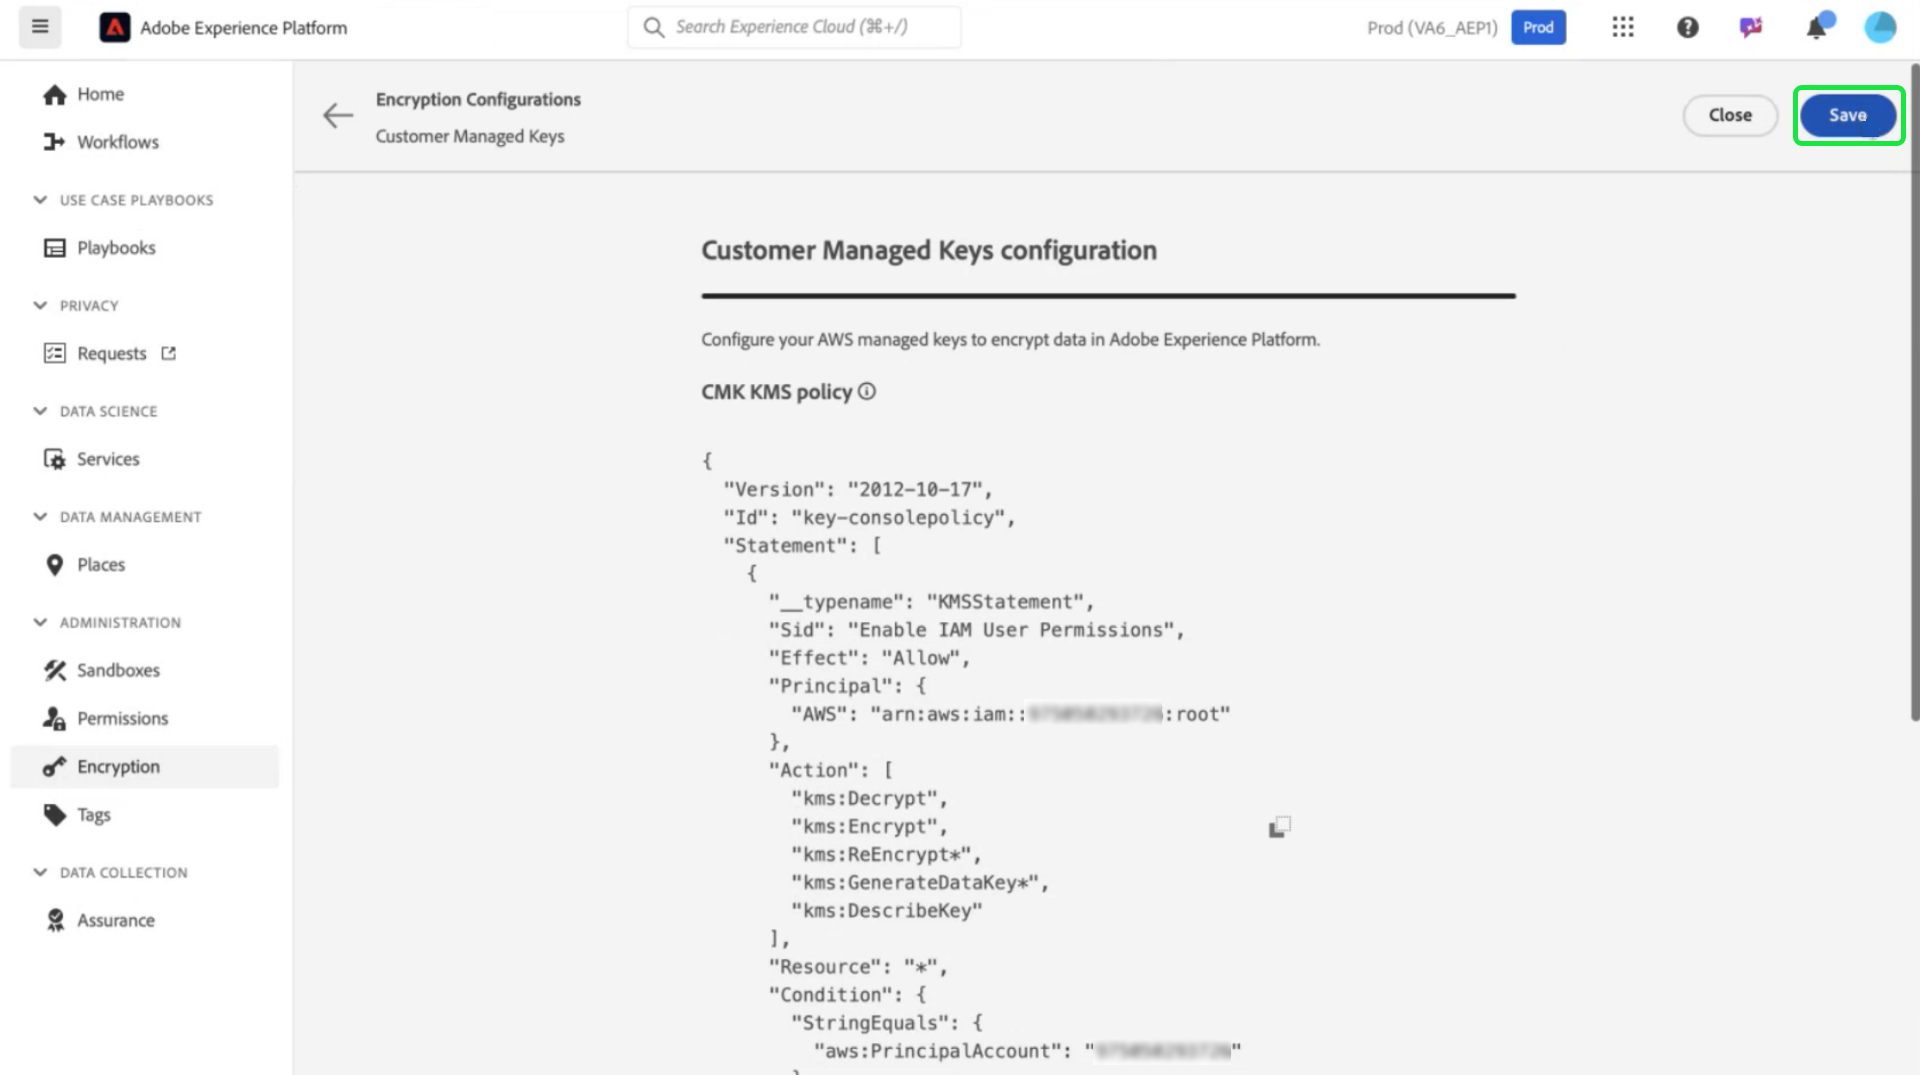Click the Encryption key icon
The width and height of the screenshot is (1920, 1075).
[55, 767]
